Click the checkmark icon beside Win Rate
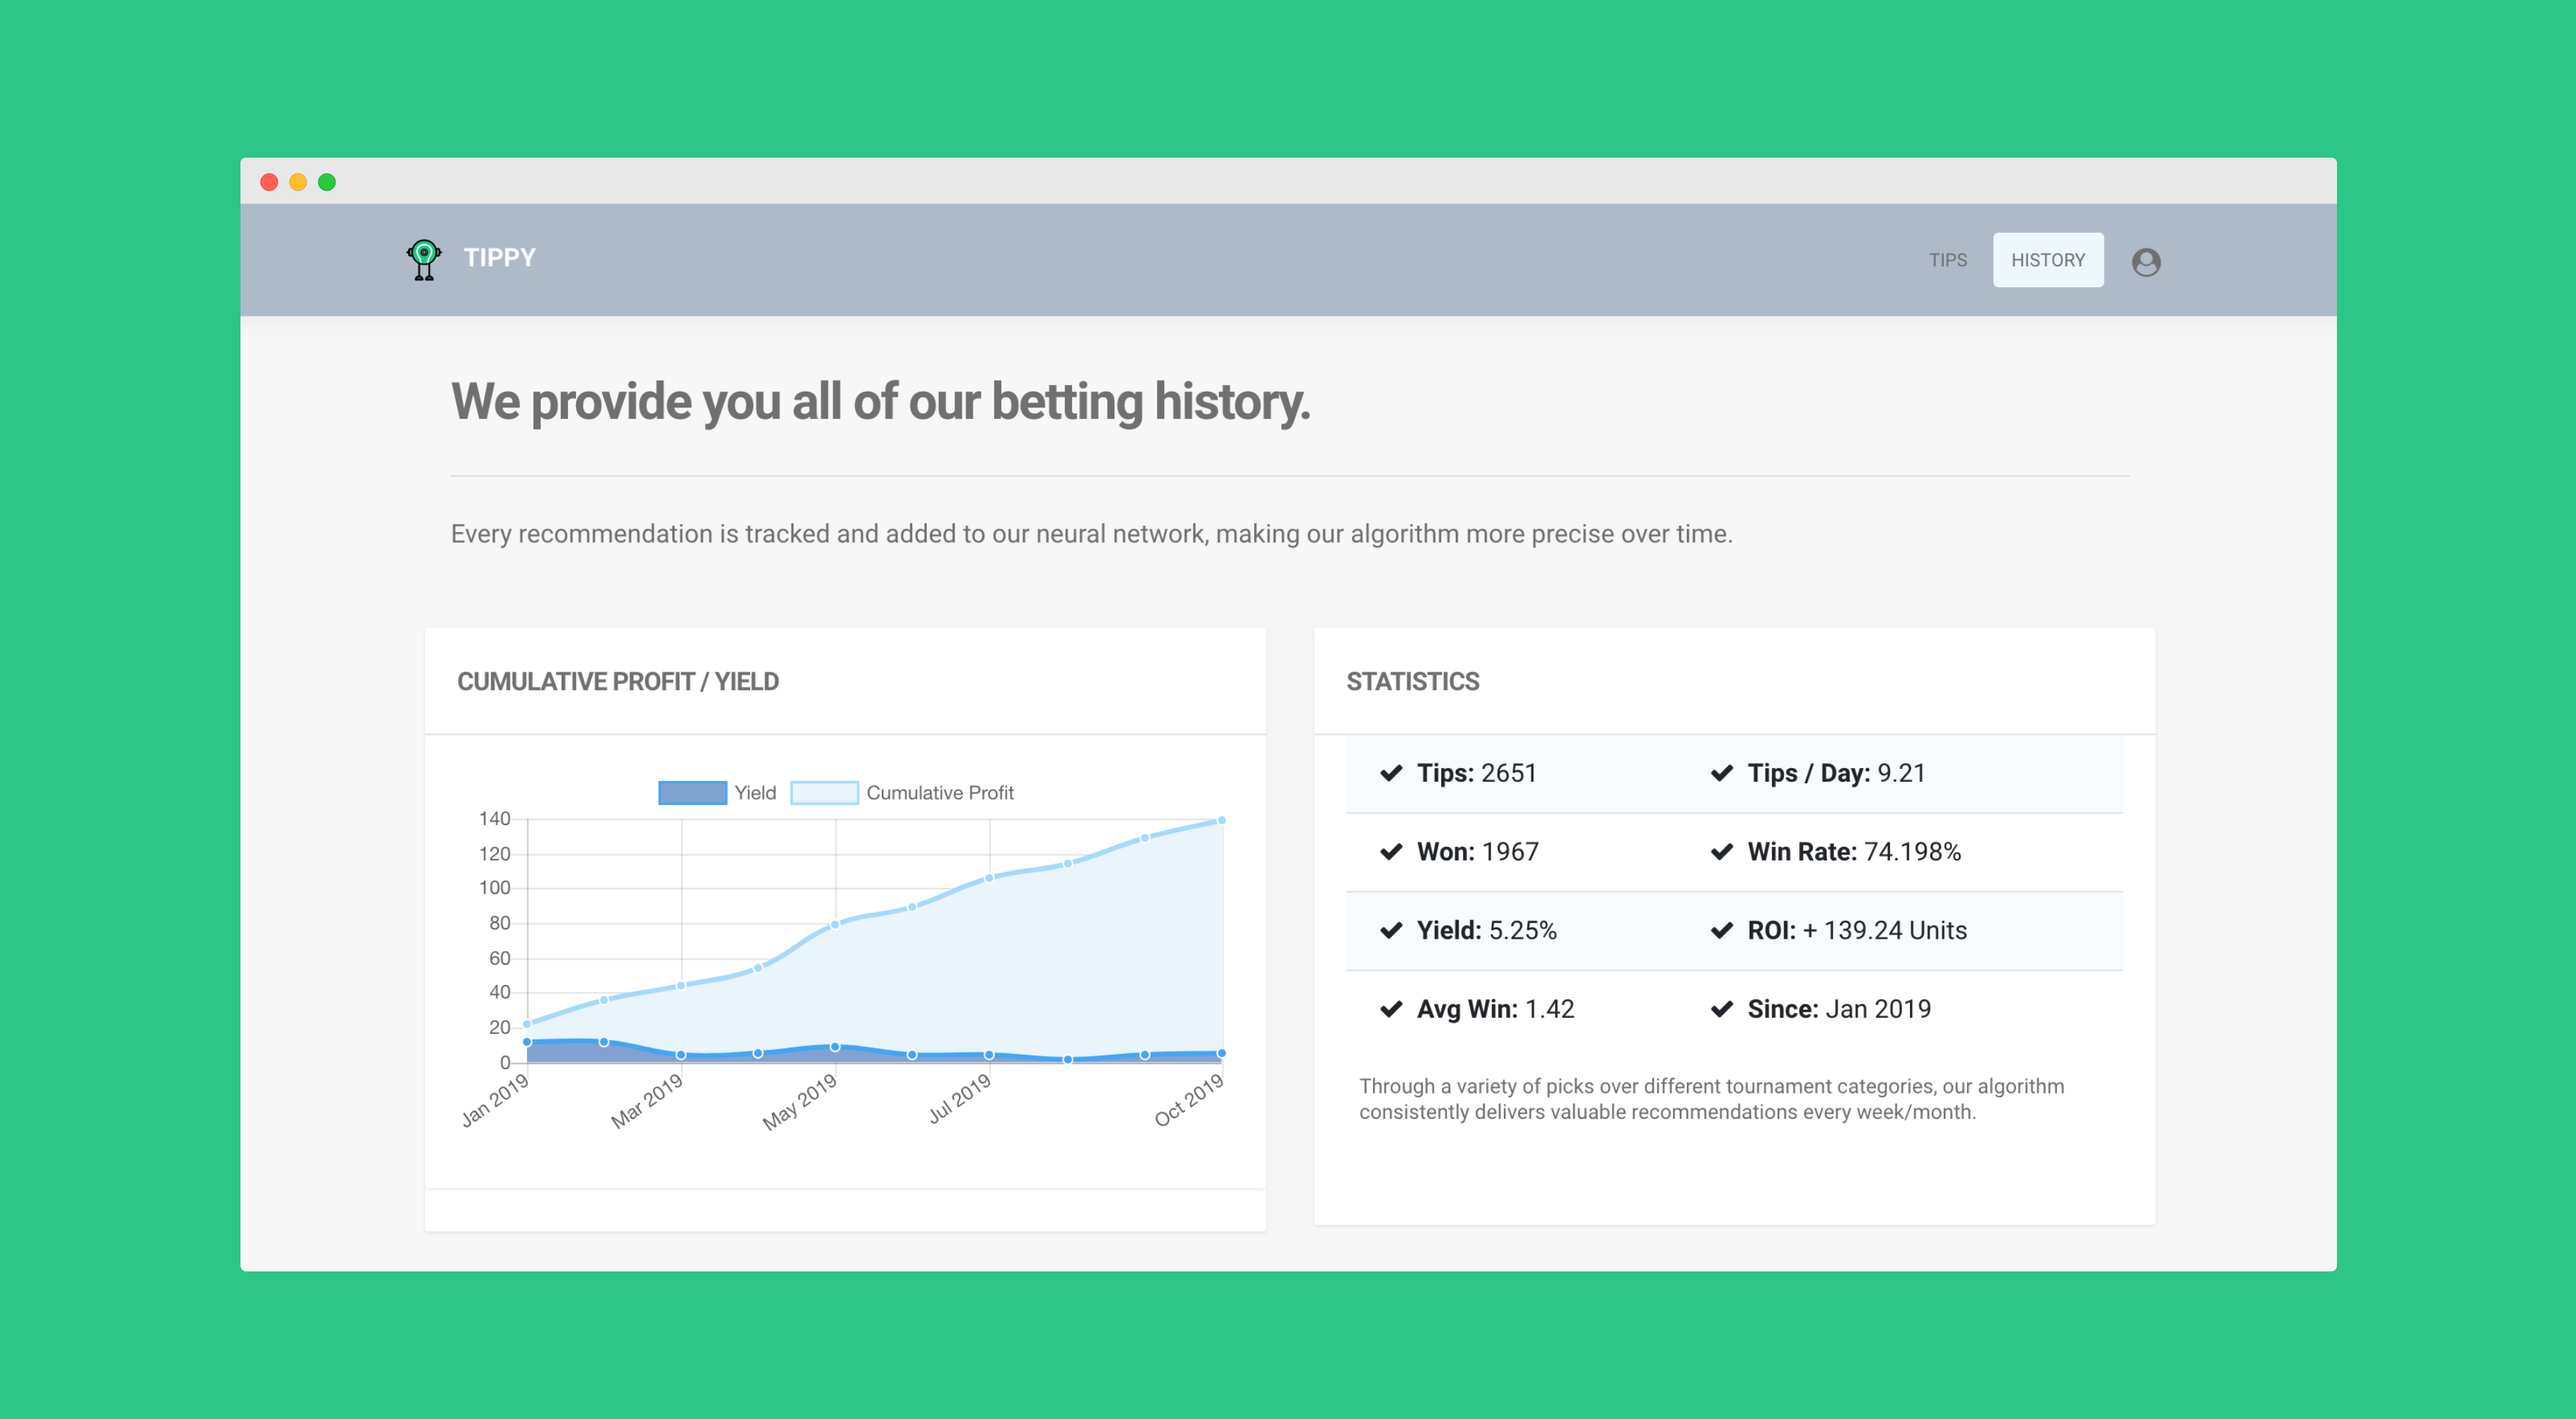The image size is (2576, 1419). coord(1721,852)
